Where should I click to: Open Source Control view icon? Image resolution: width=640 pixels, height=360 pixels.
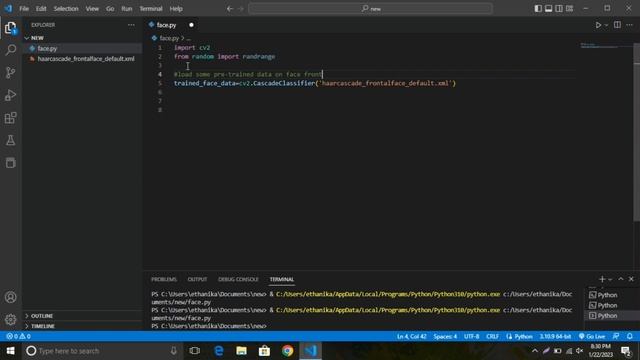[x=11, y=72]
